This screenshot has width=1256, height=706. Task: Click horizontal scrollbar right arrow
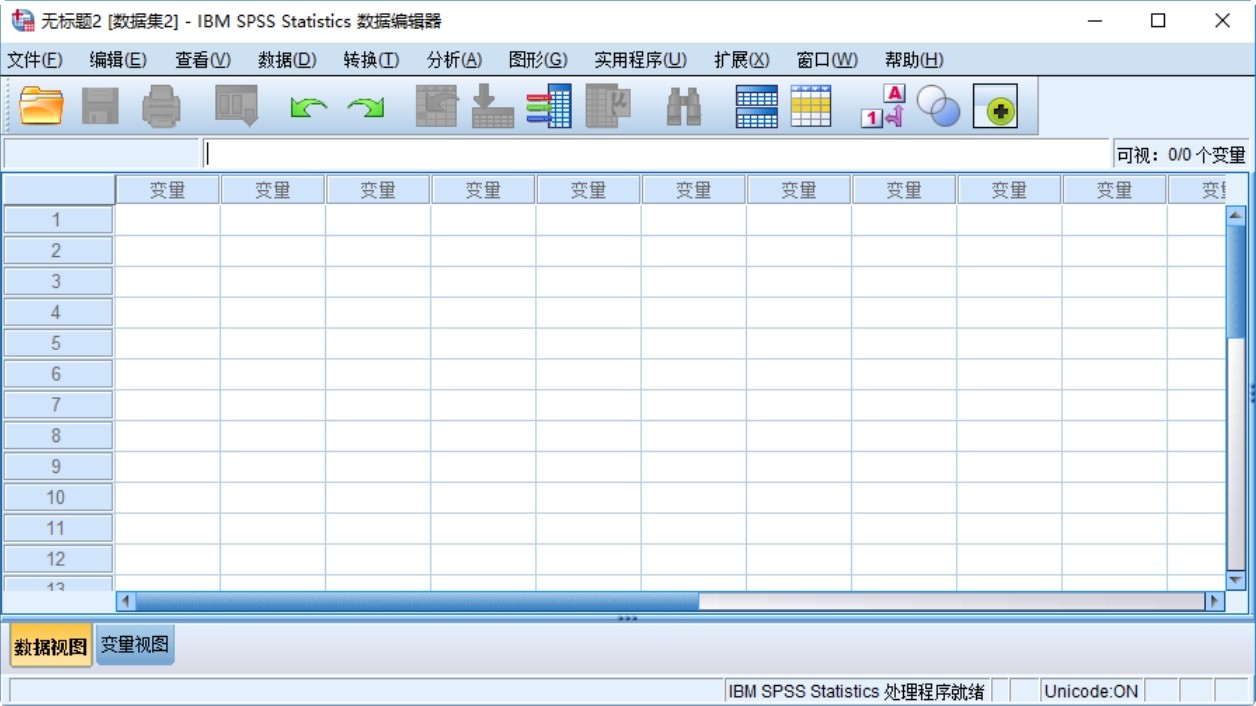tap(1215, 601)
